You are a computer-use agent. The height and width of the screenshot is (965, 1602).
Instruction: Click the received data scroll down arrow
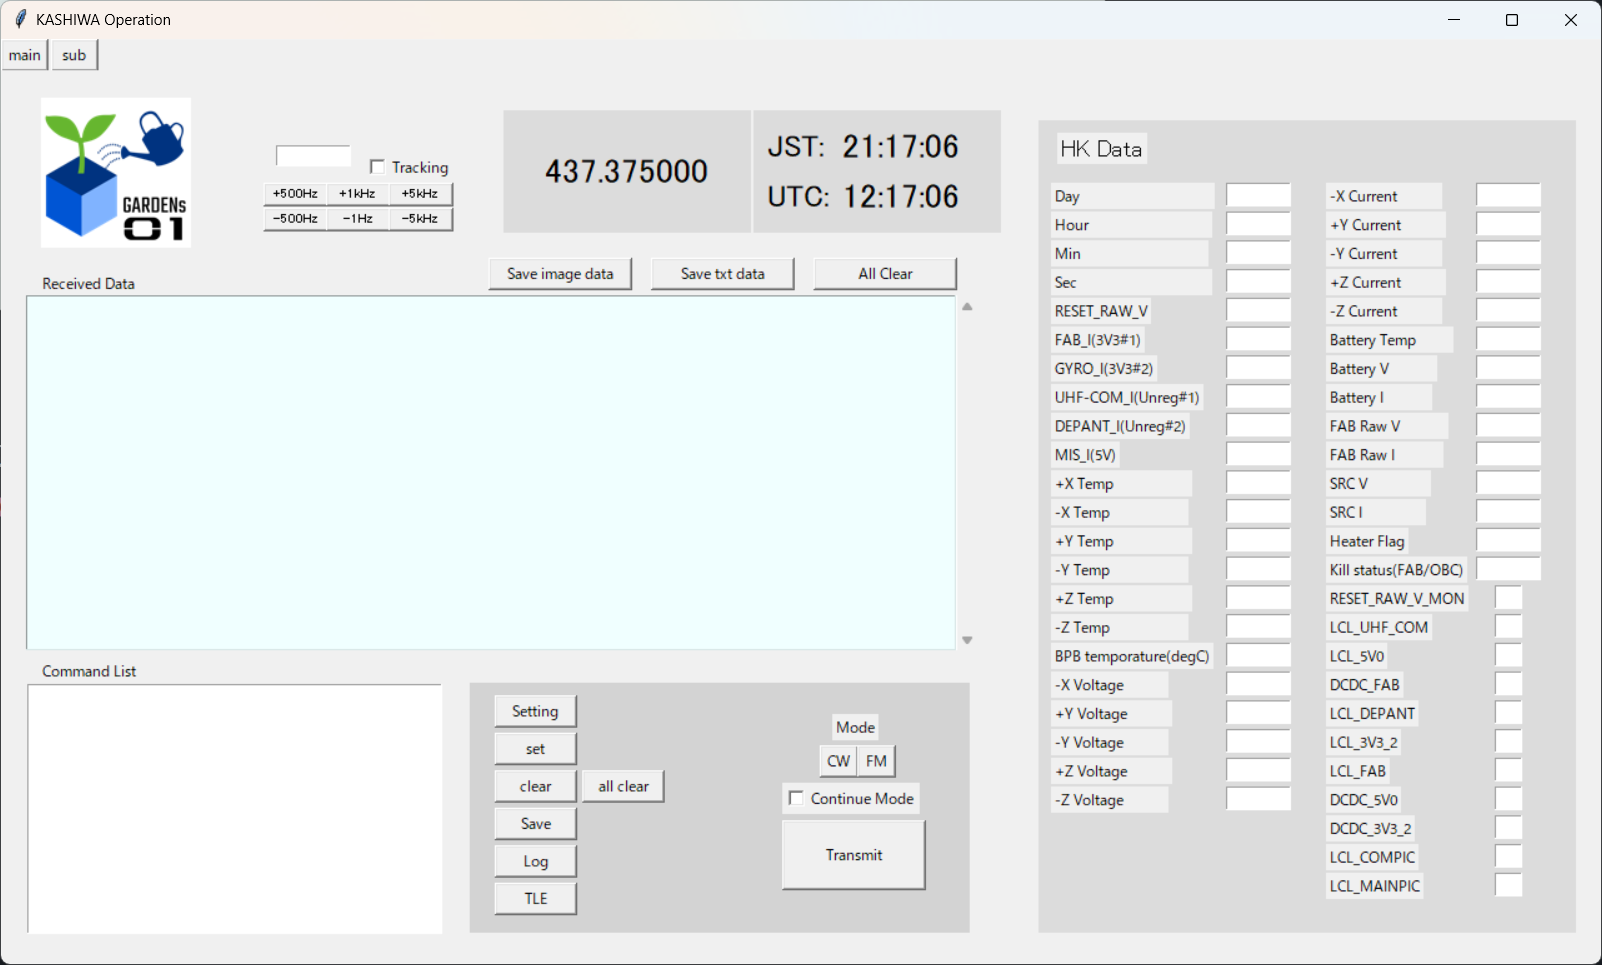point(967,640)
